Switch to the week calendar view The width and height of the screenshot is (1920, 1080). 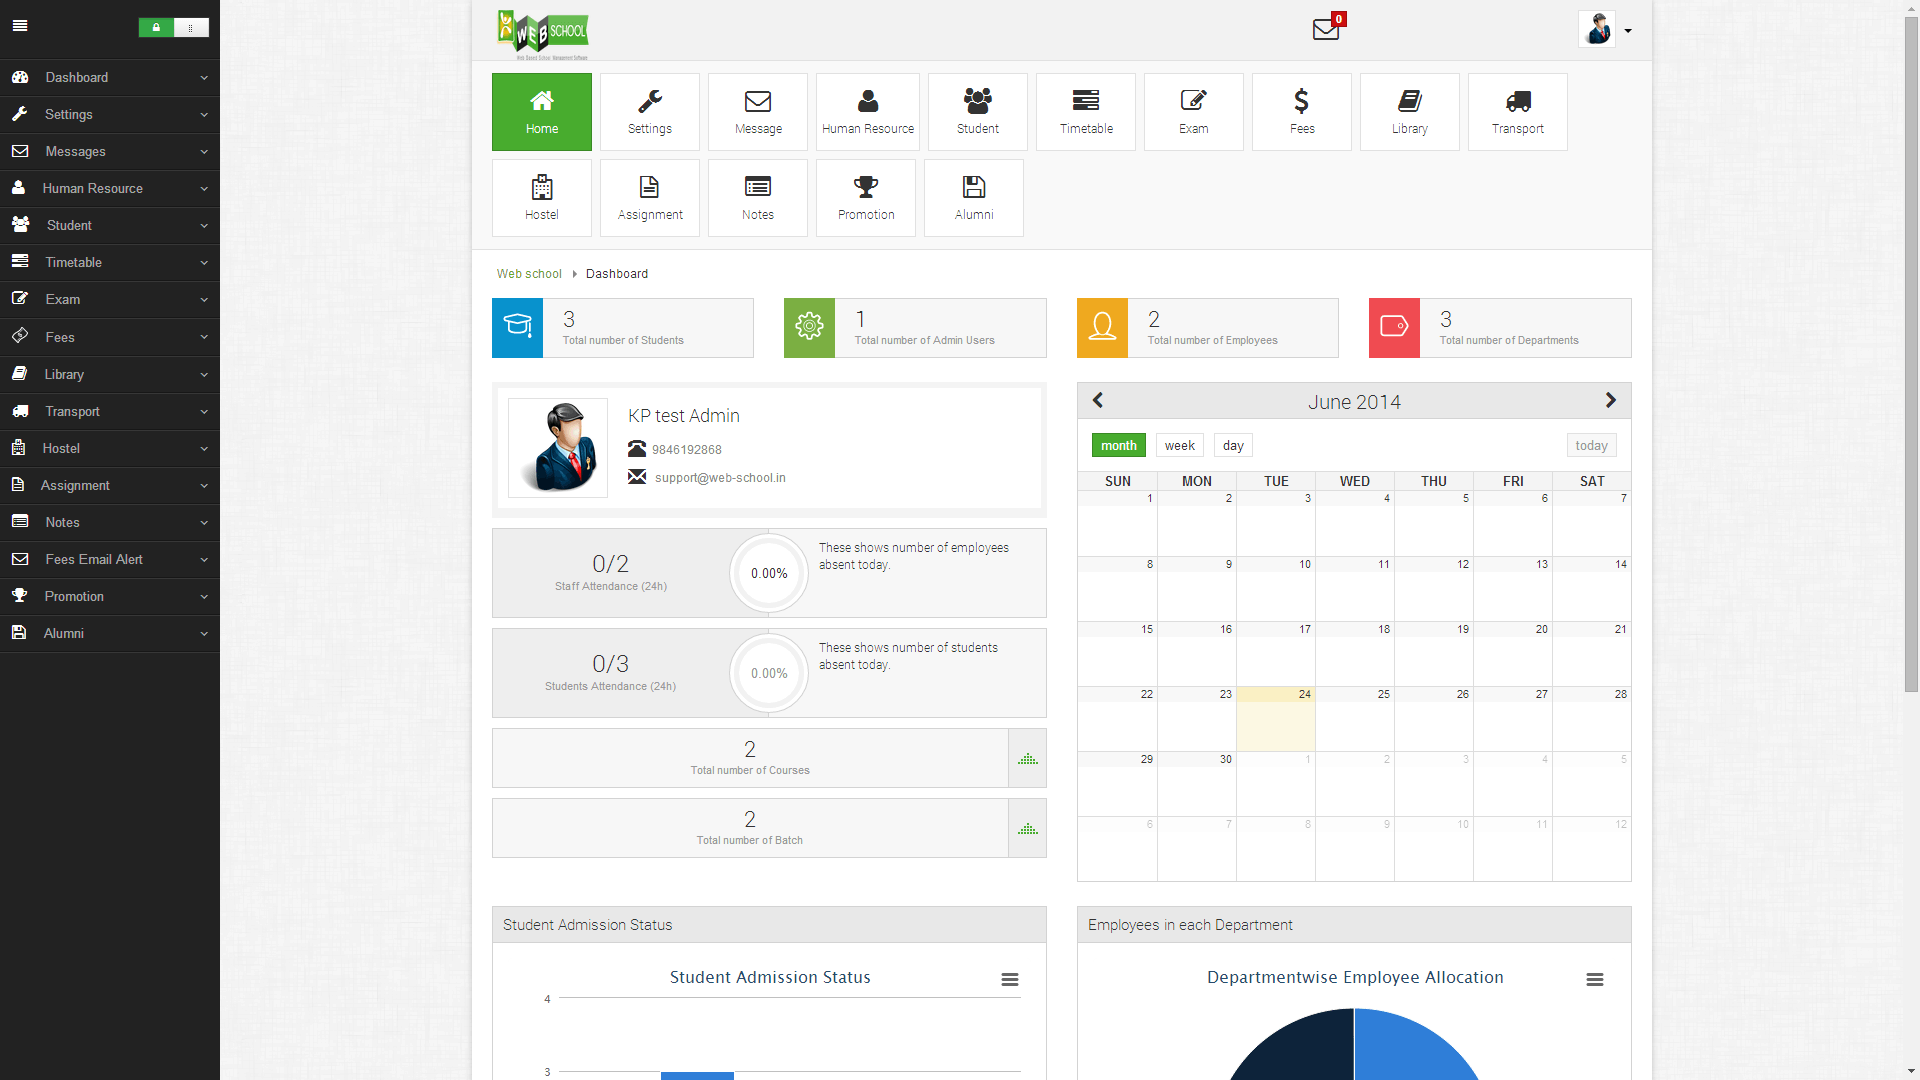coord(1178,444)
